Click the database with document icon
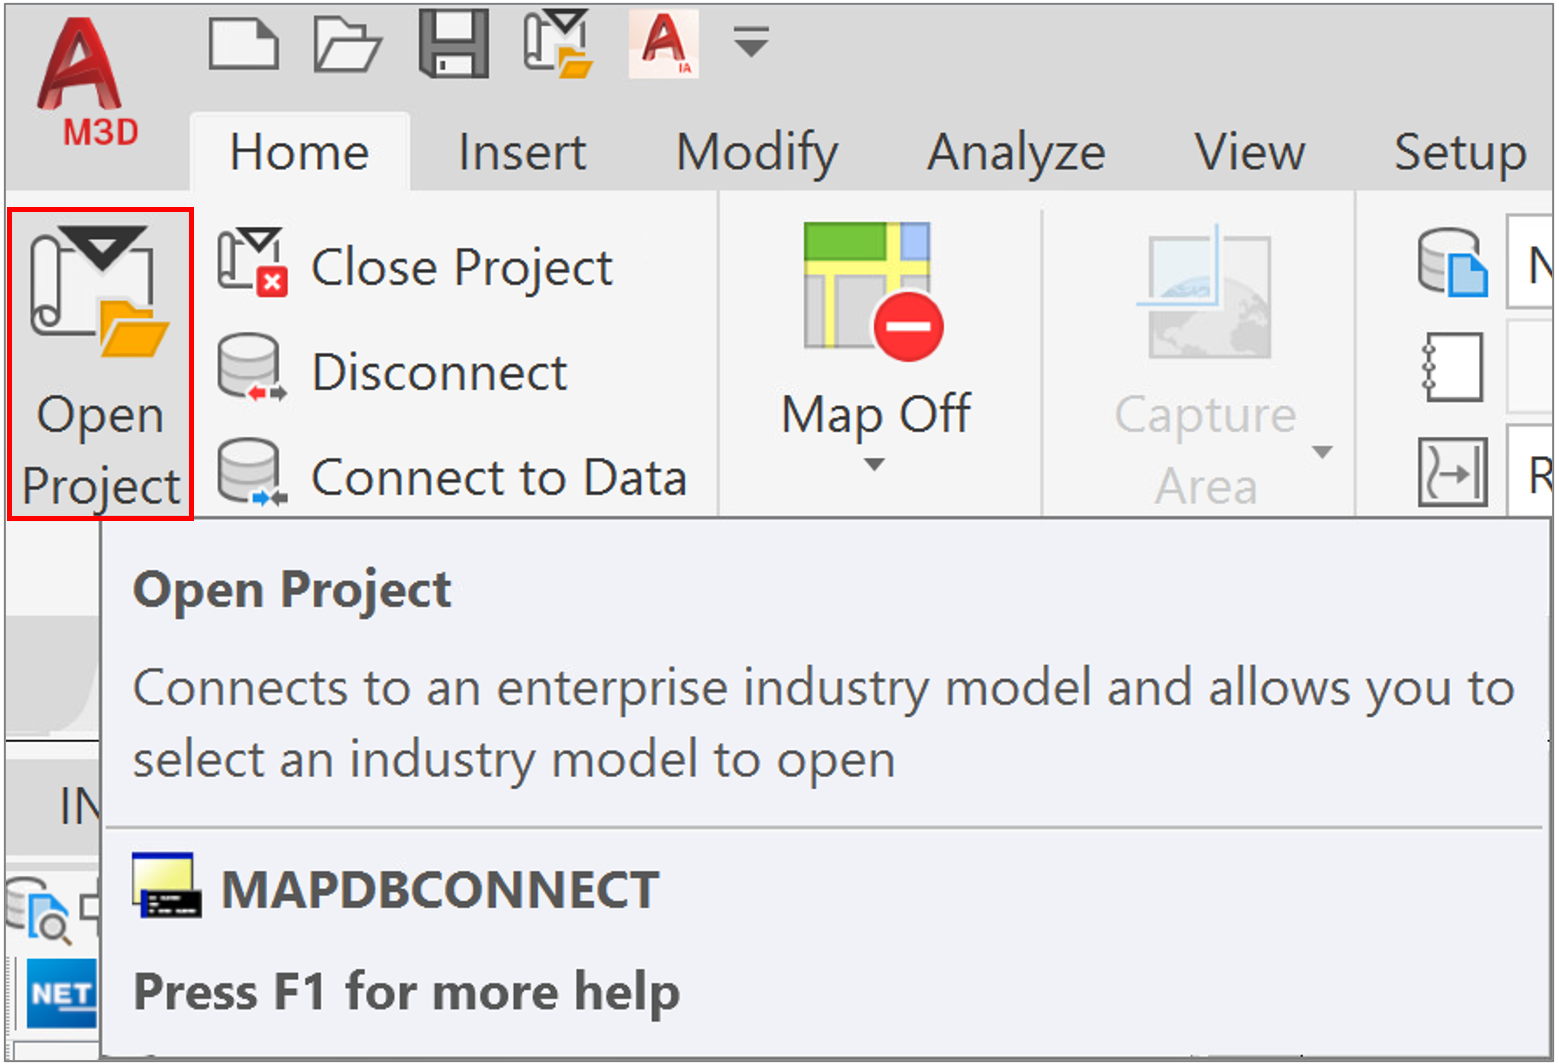Viewport: 1559px width, 1064px height. point(1453,262)
